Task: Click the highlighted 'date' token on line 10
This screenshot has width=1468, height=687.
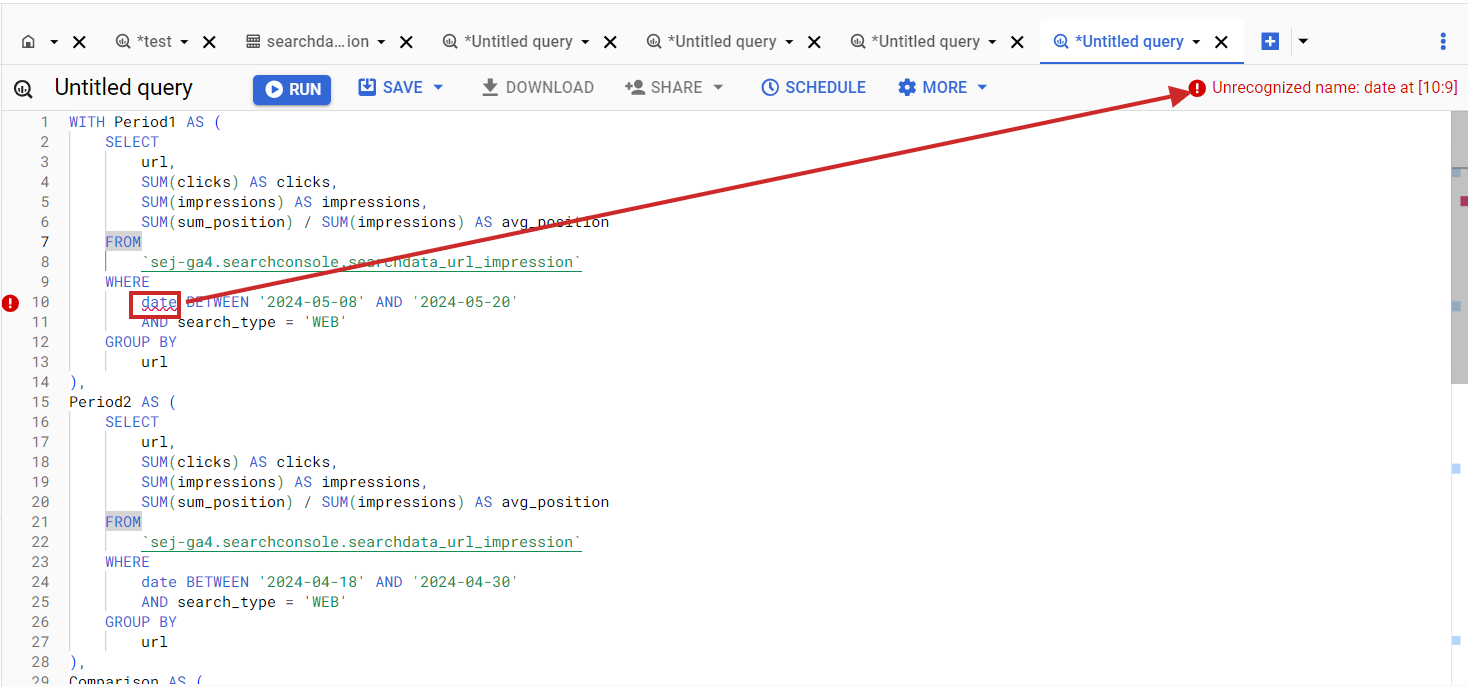Action: point(158,302)
